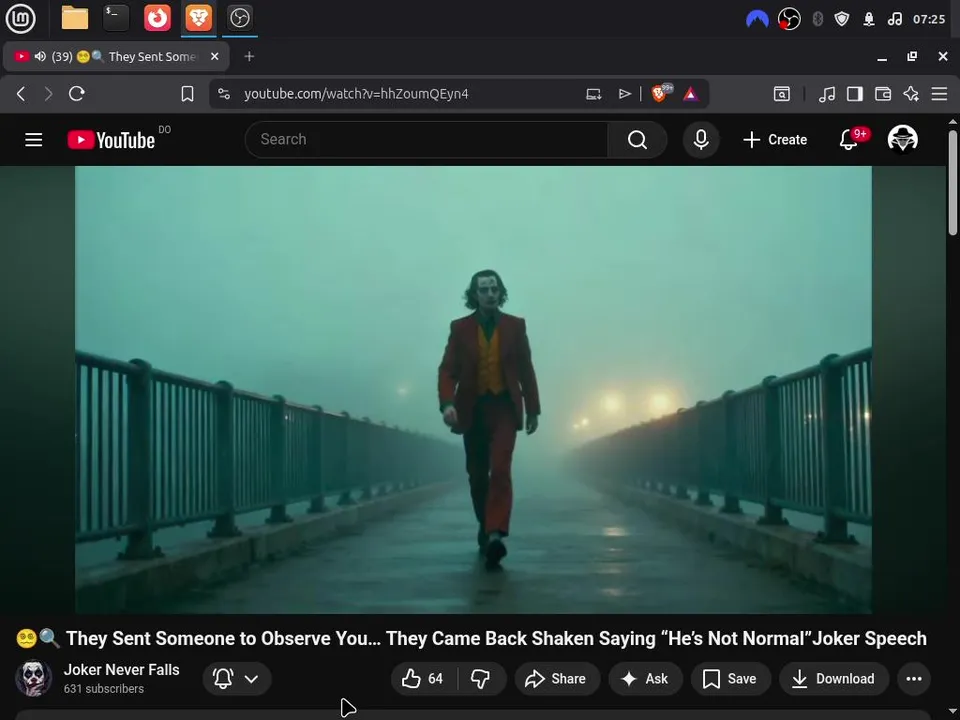Open the file manager folder icon
Image resolution: width=960 pixels, height=720 pixels.
tap(75, 18)
